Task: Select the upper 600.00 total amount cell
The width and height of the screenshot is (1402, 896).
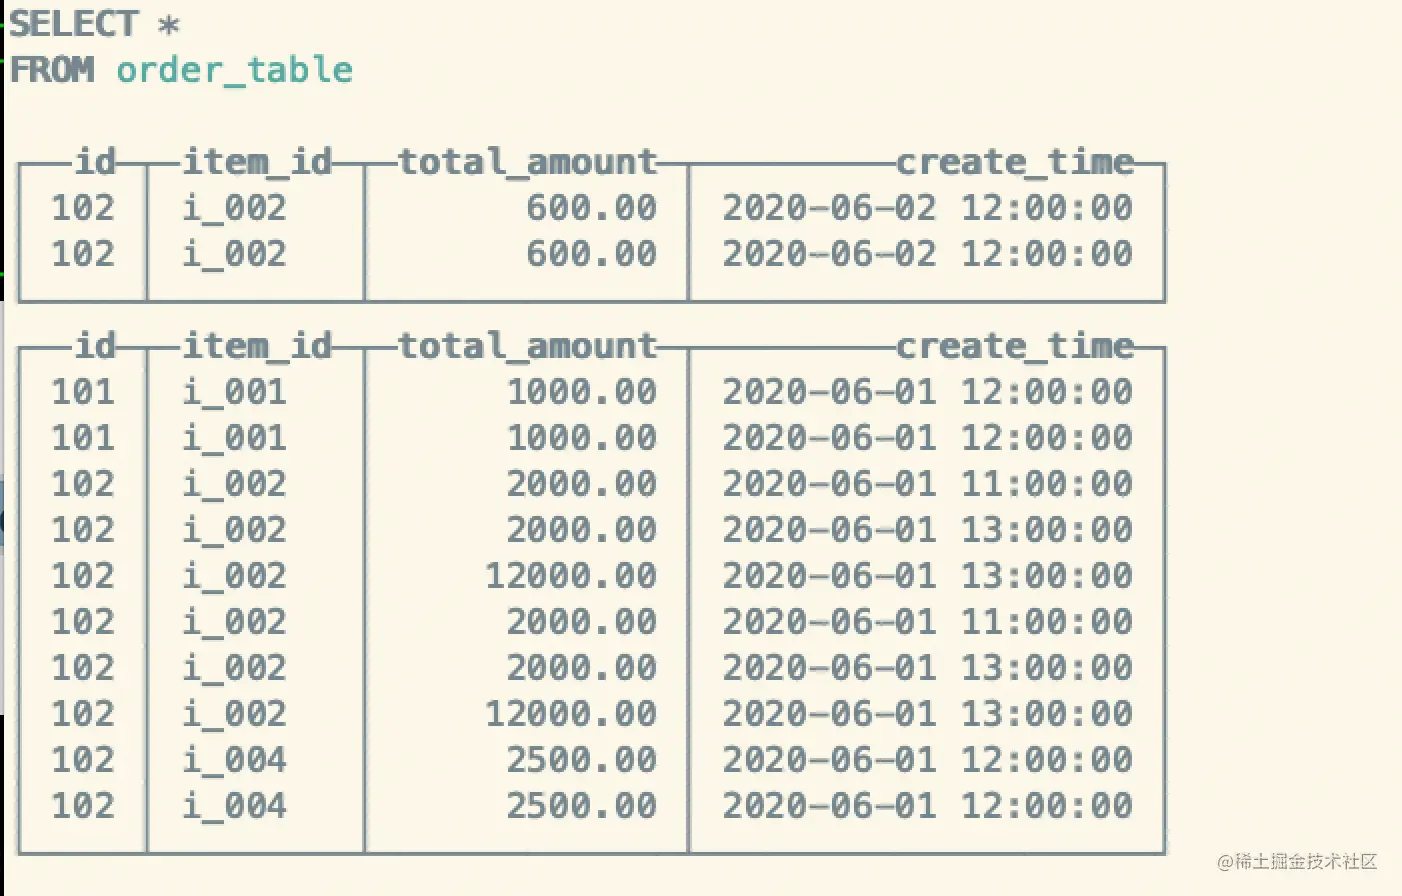Action: tap(592, 208)
